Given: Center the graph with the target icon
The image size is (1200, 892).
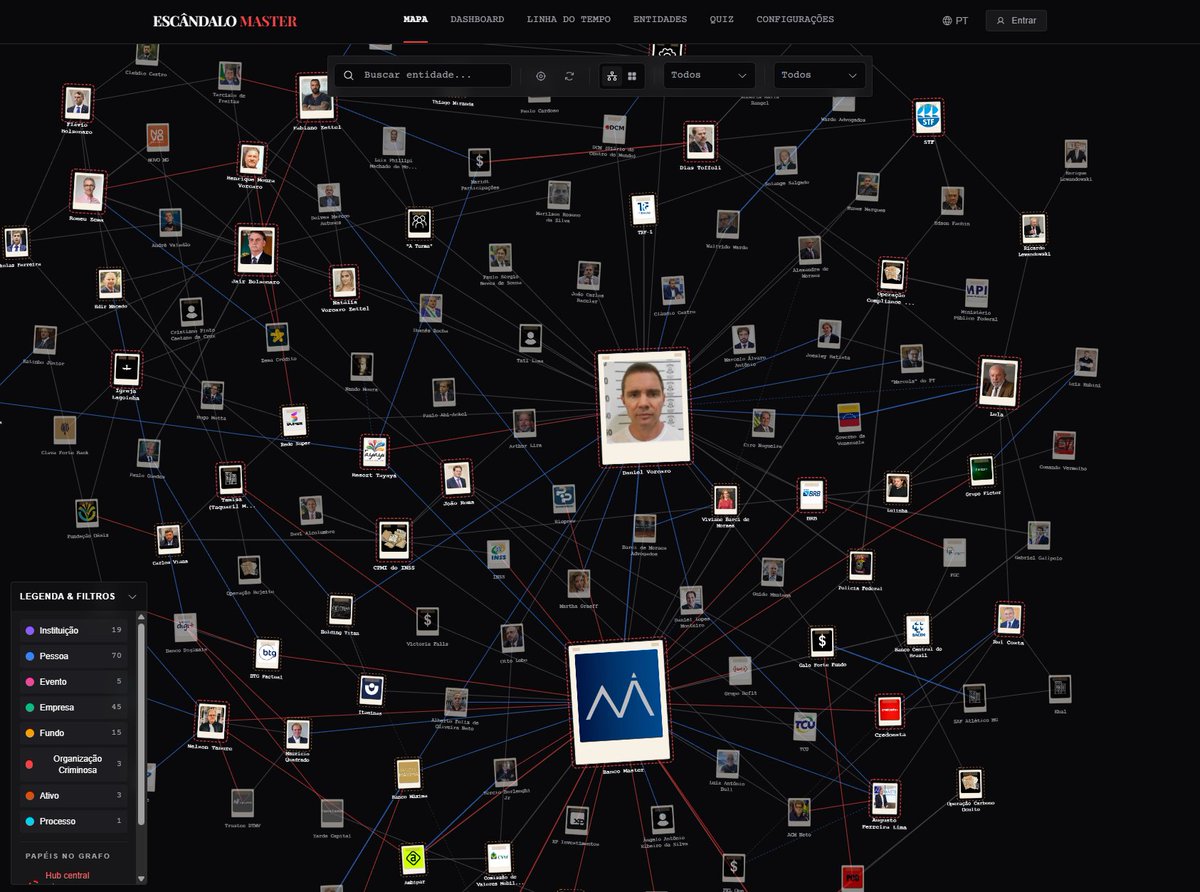Looking at the screenshot, I should pyautogui.click(x=541, y=76).
